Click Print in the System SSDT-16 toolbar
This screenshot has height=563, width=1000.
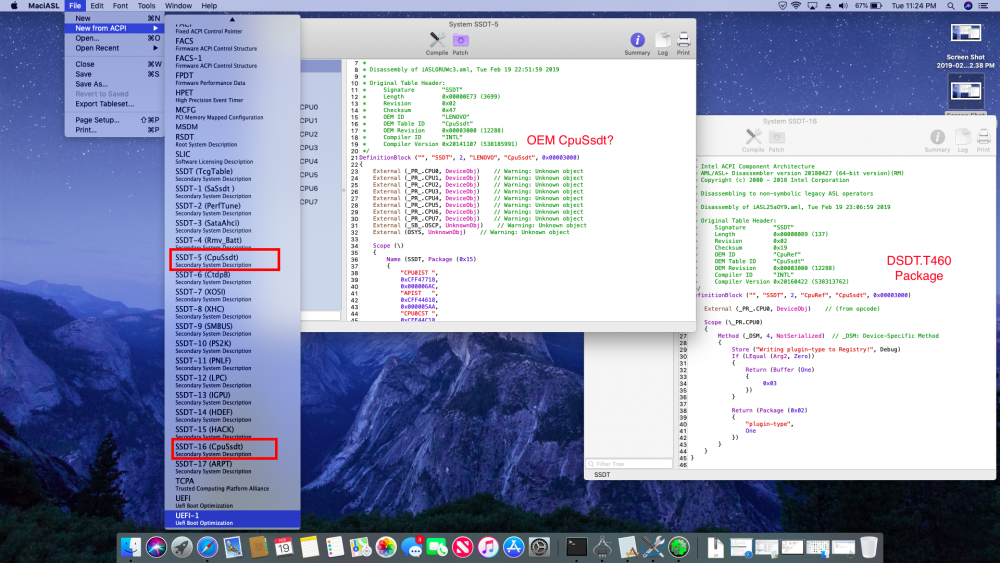983,140
